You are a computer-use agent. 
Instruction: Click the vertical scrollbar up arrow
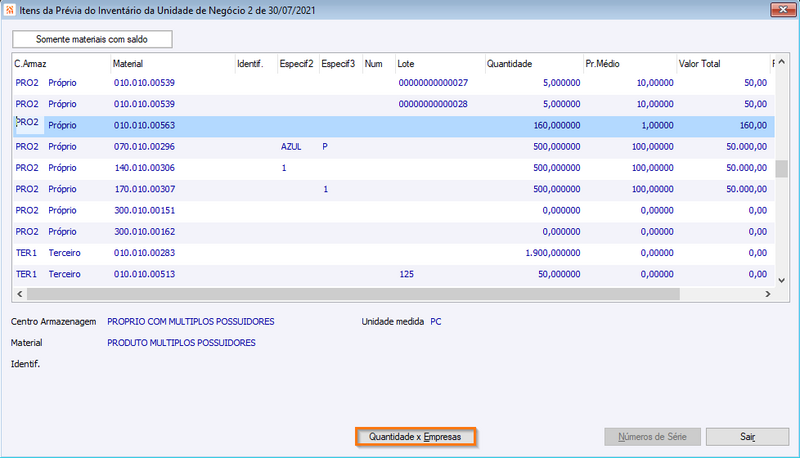[x=782, y=62]
